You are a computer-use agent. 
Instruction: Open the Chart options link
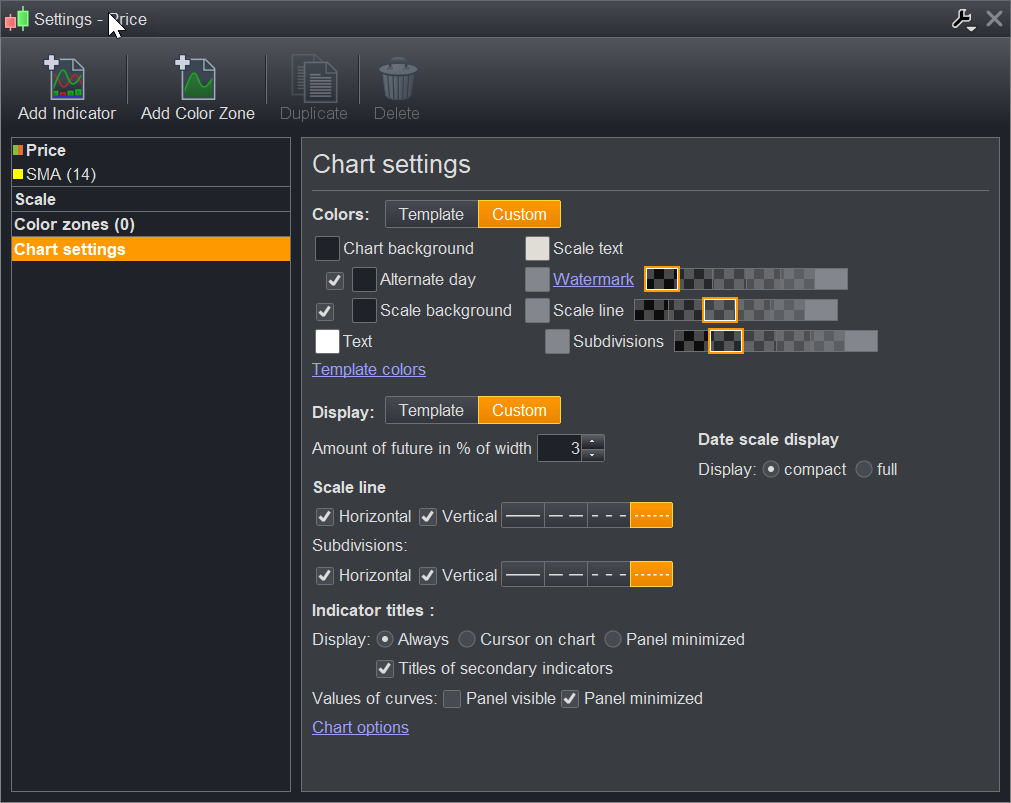click(360, 727)
